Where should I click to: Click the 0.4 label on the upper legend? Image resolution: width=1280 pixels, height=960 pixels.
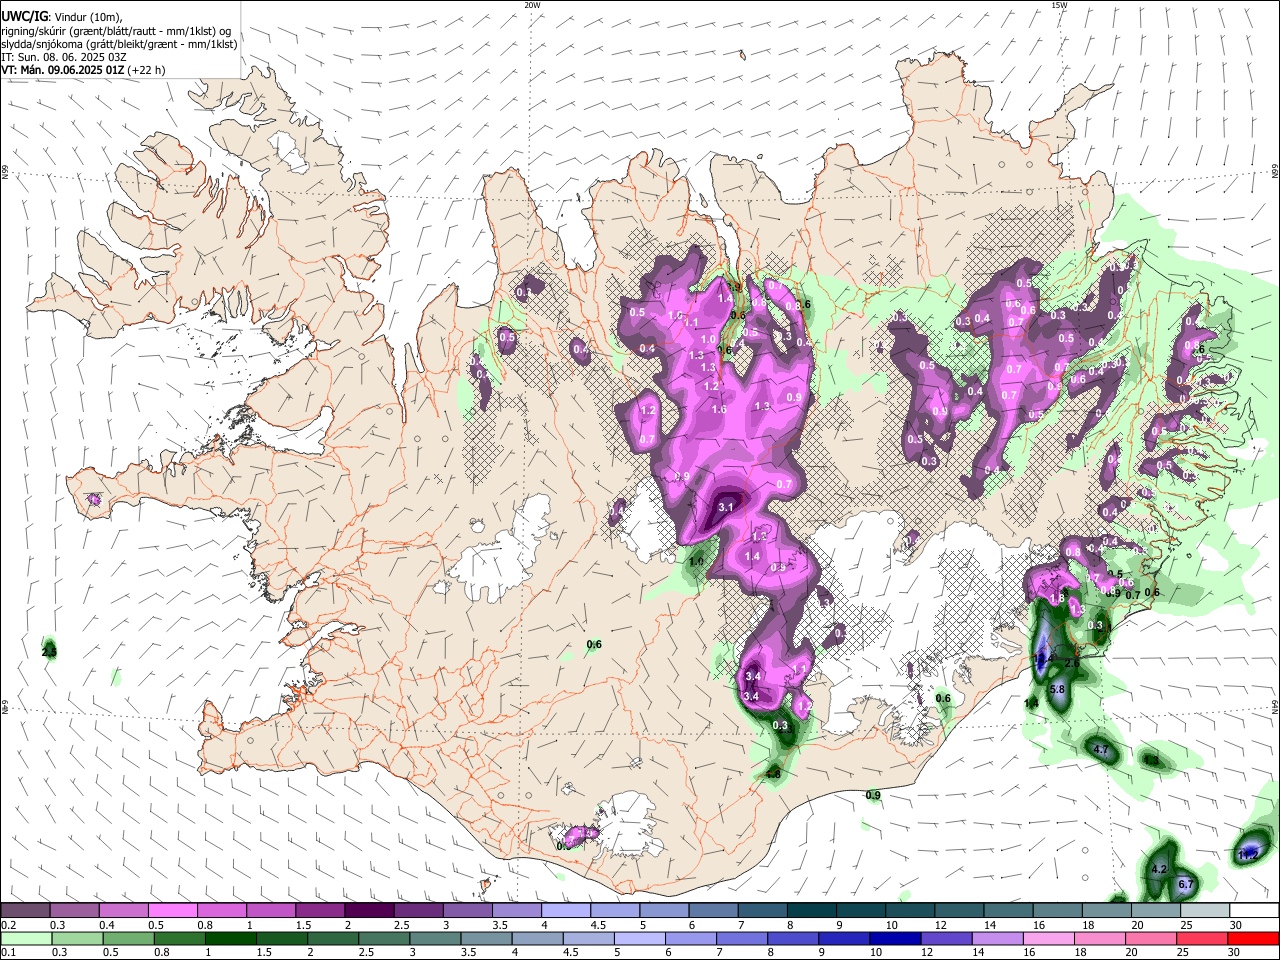pyautogui.click(x=107, y=925)
